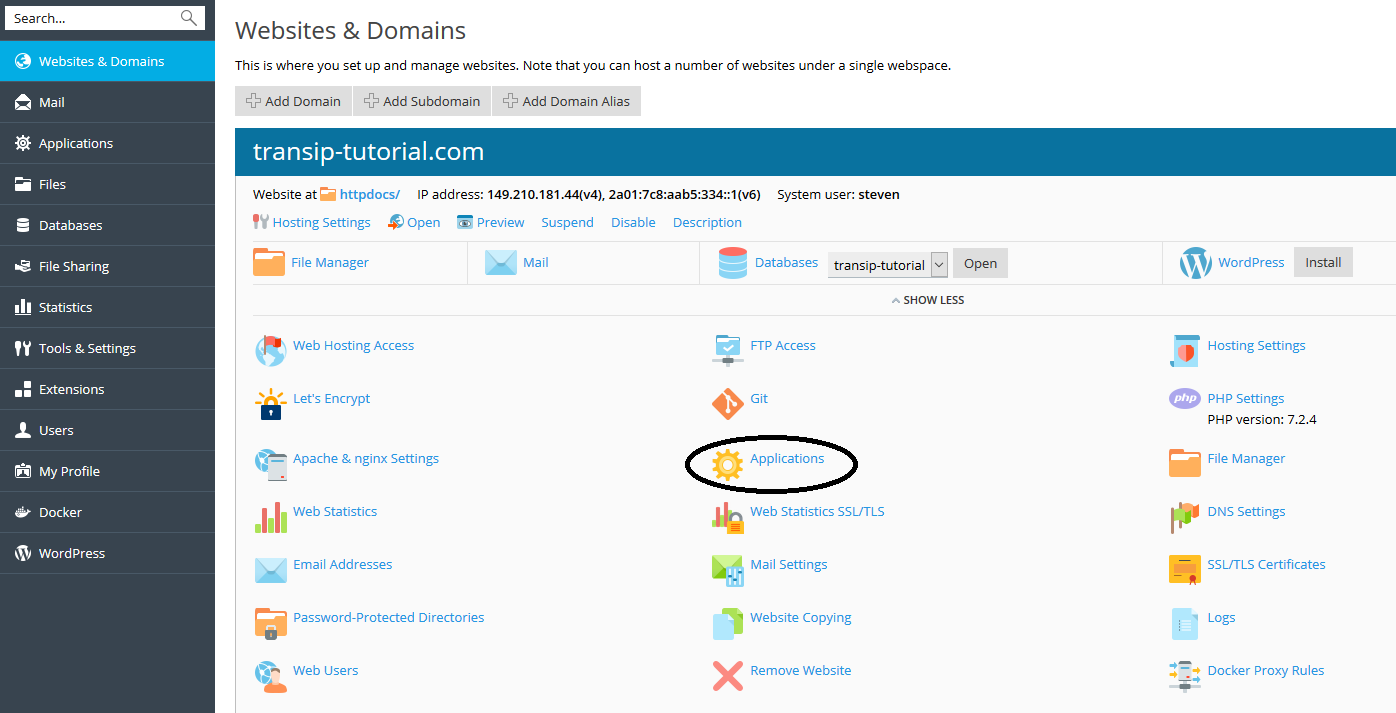
Task: Open Applications in the sidebar
Action: [x=107, y=143]
